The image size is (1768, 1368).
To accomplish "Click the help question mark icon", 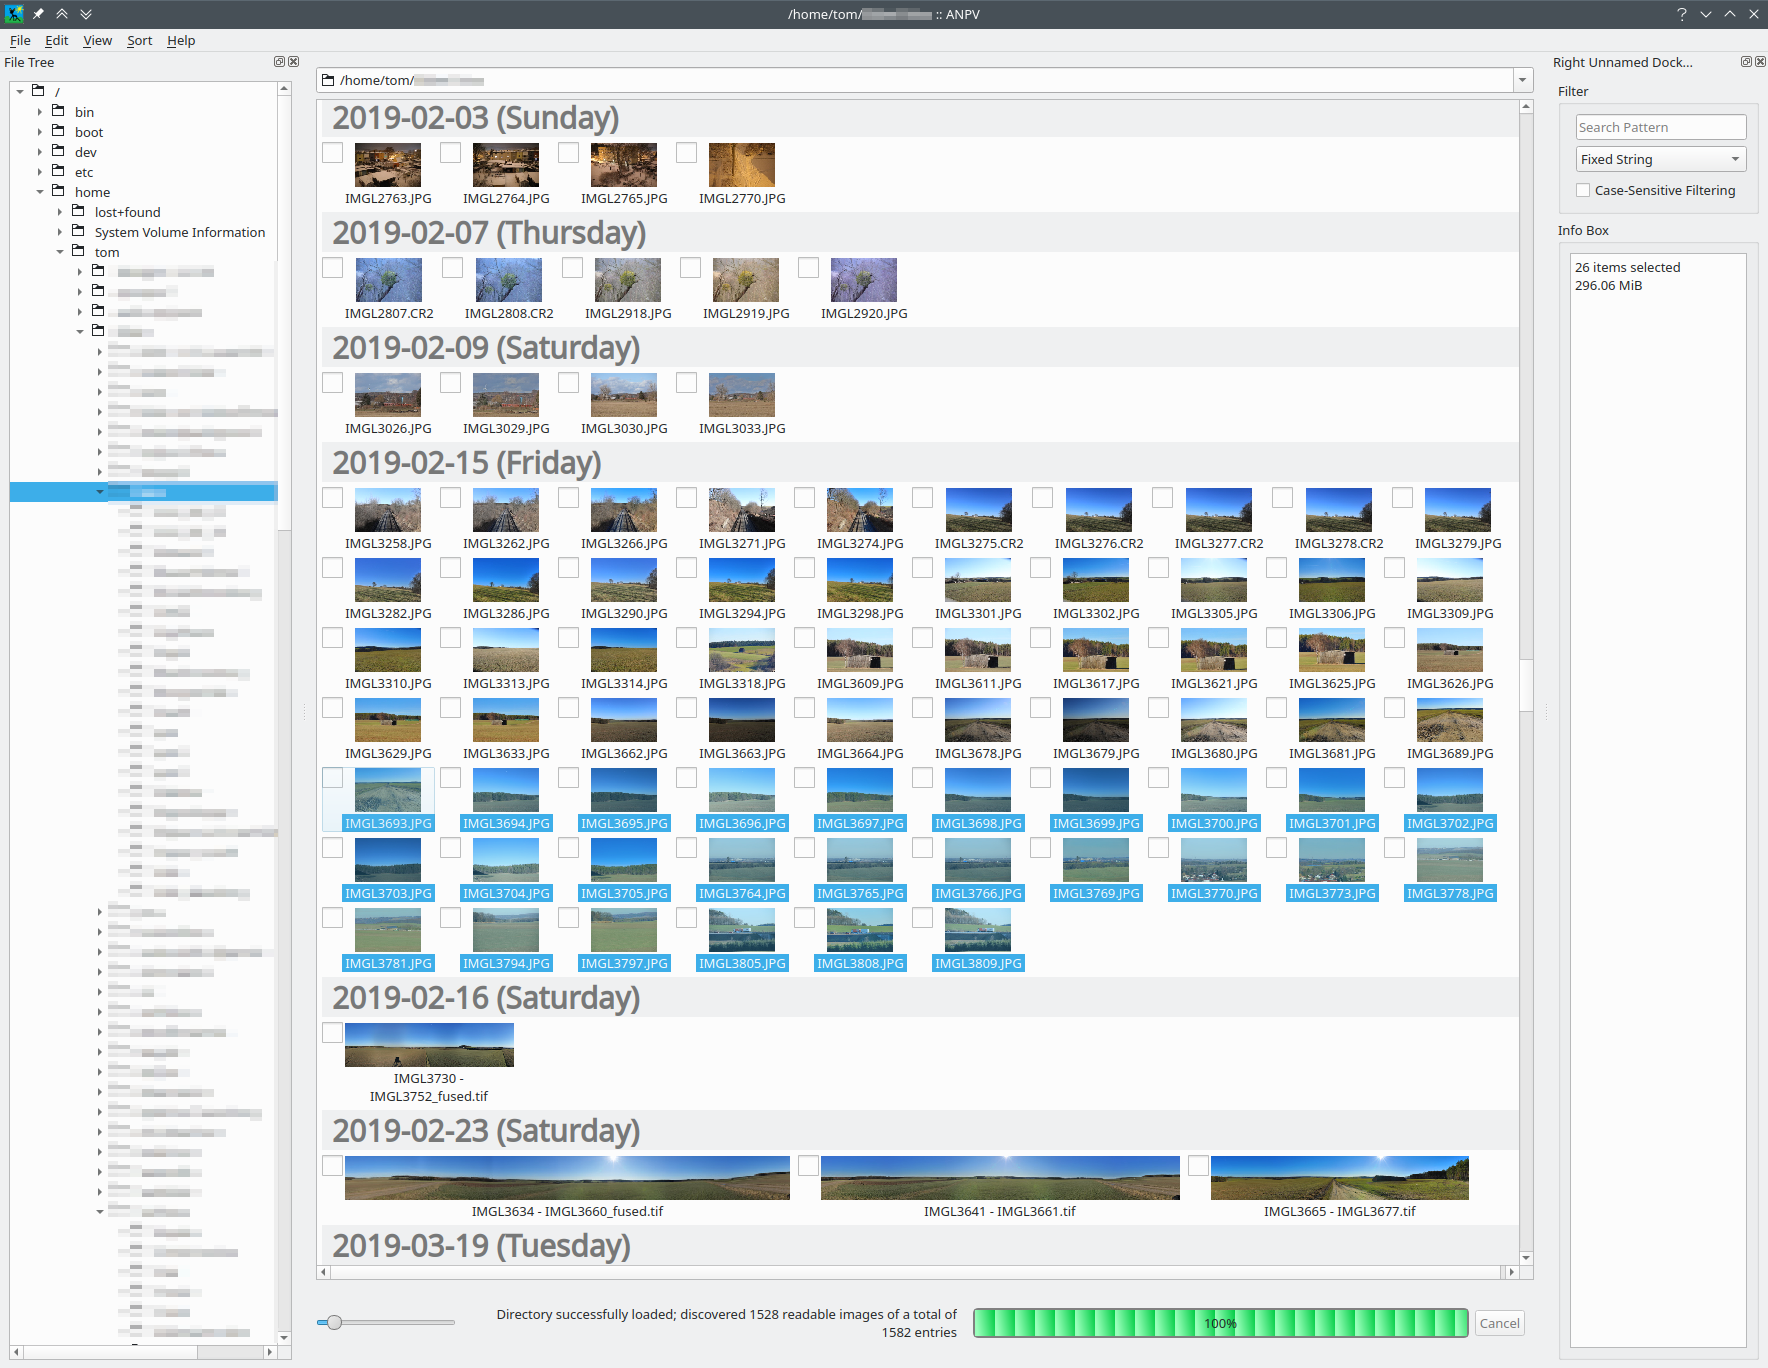I will point(1682,14).
